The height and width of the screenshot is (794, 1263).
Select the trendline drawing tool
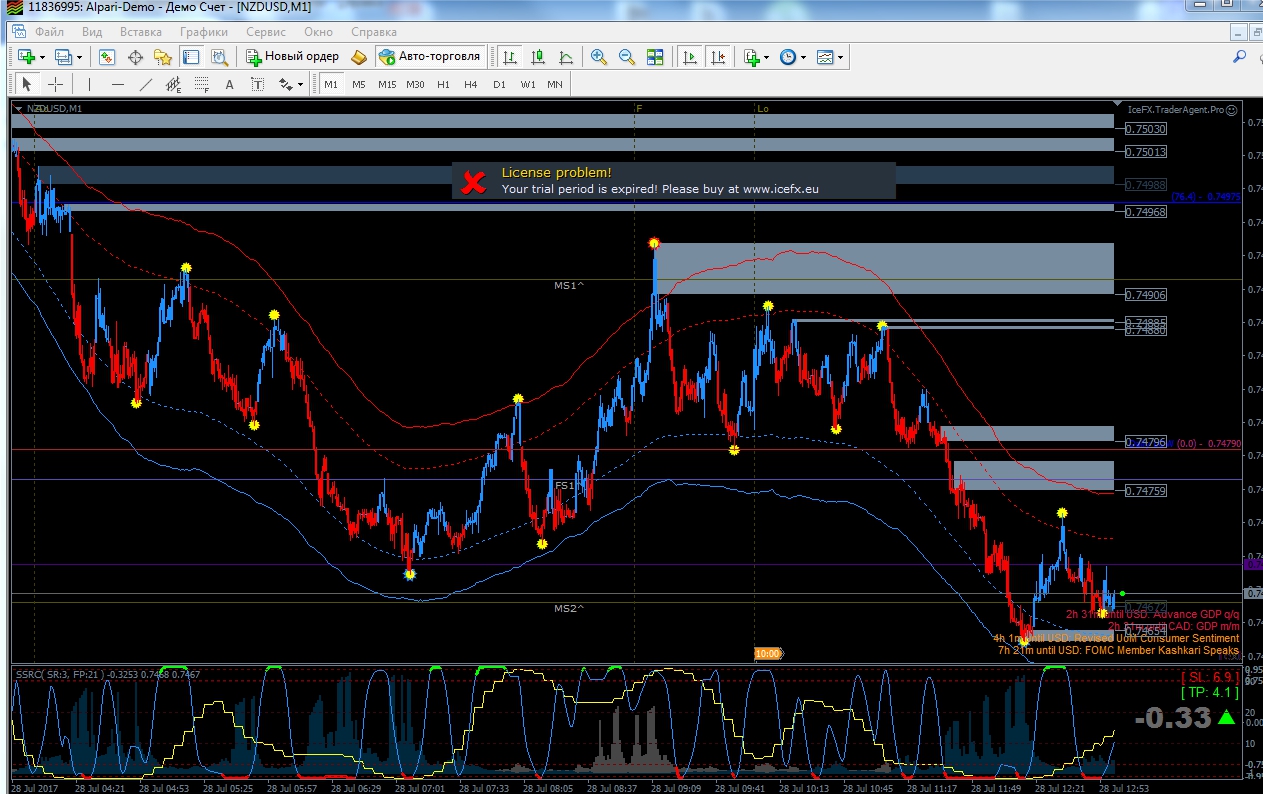coord(146,84)
